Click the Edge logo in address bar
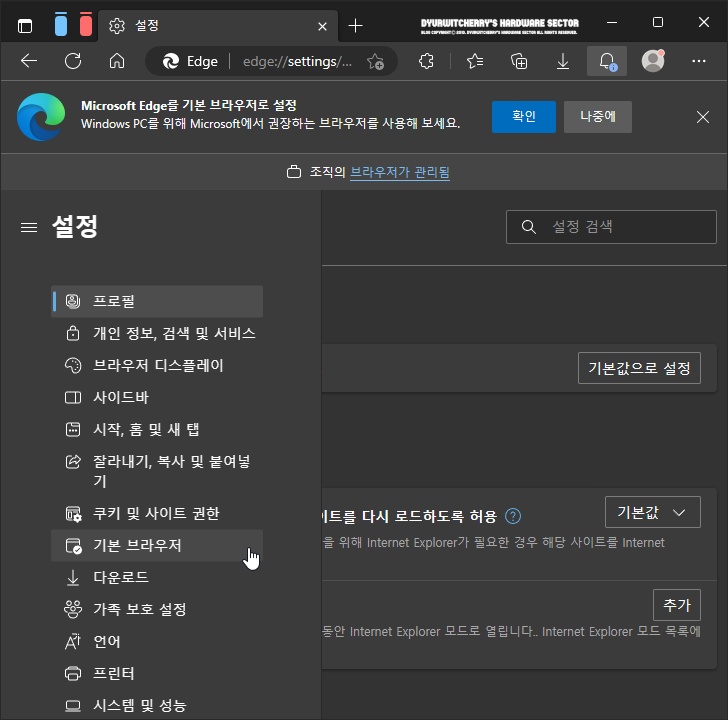The height and width of the screenshot is (720, 728). tap(171, 61)
